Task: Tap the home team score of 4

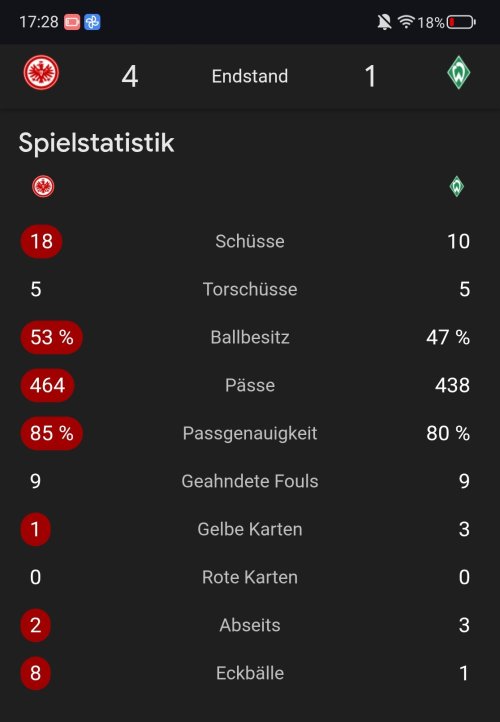Action: (130, 76)
